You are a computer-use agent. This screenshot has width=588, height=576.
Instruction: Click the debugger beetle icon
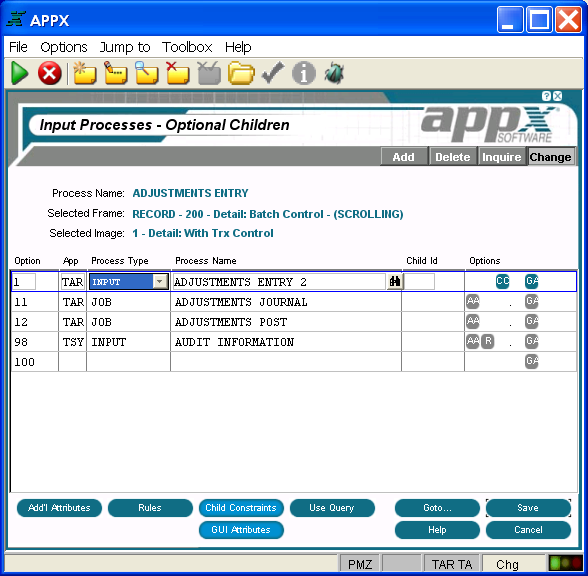click(x=334, y=73)
